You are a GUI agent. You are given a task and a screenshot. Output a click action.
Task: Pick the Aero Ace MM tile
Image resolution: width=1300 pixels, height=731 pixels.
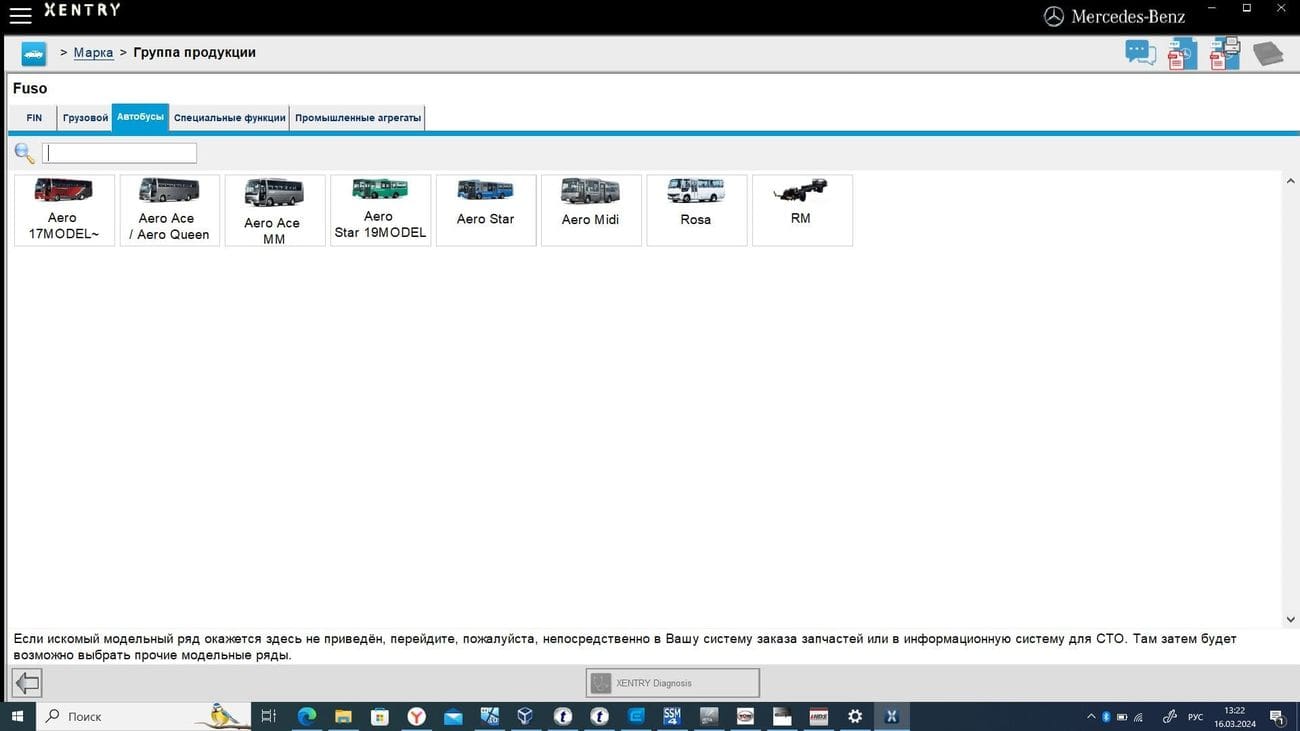coord(275,210)
